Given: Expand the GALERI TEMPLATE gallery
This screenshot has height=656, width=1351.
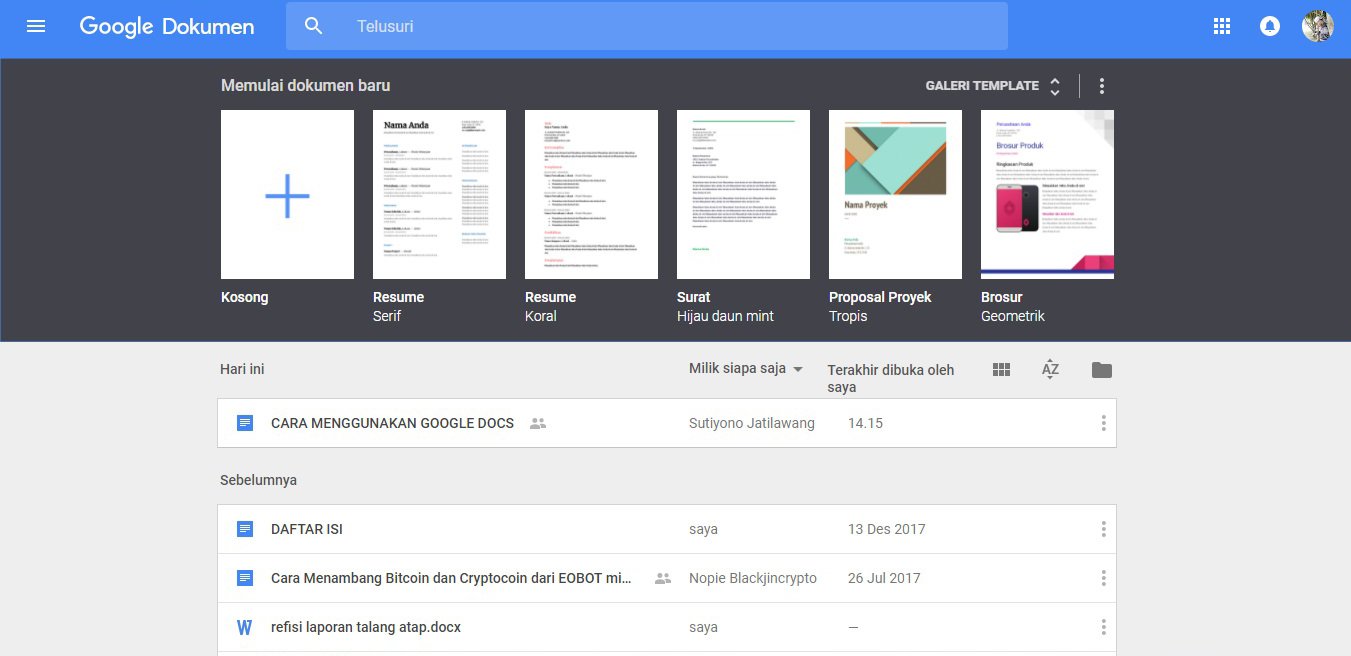Looking at the screenshot, I should tap(993, 86).
